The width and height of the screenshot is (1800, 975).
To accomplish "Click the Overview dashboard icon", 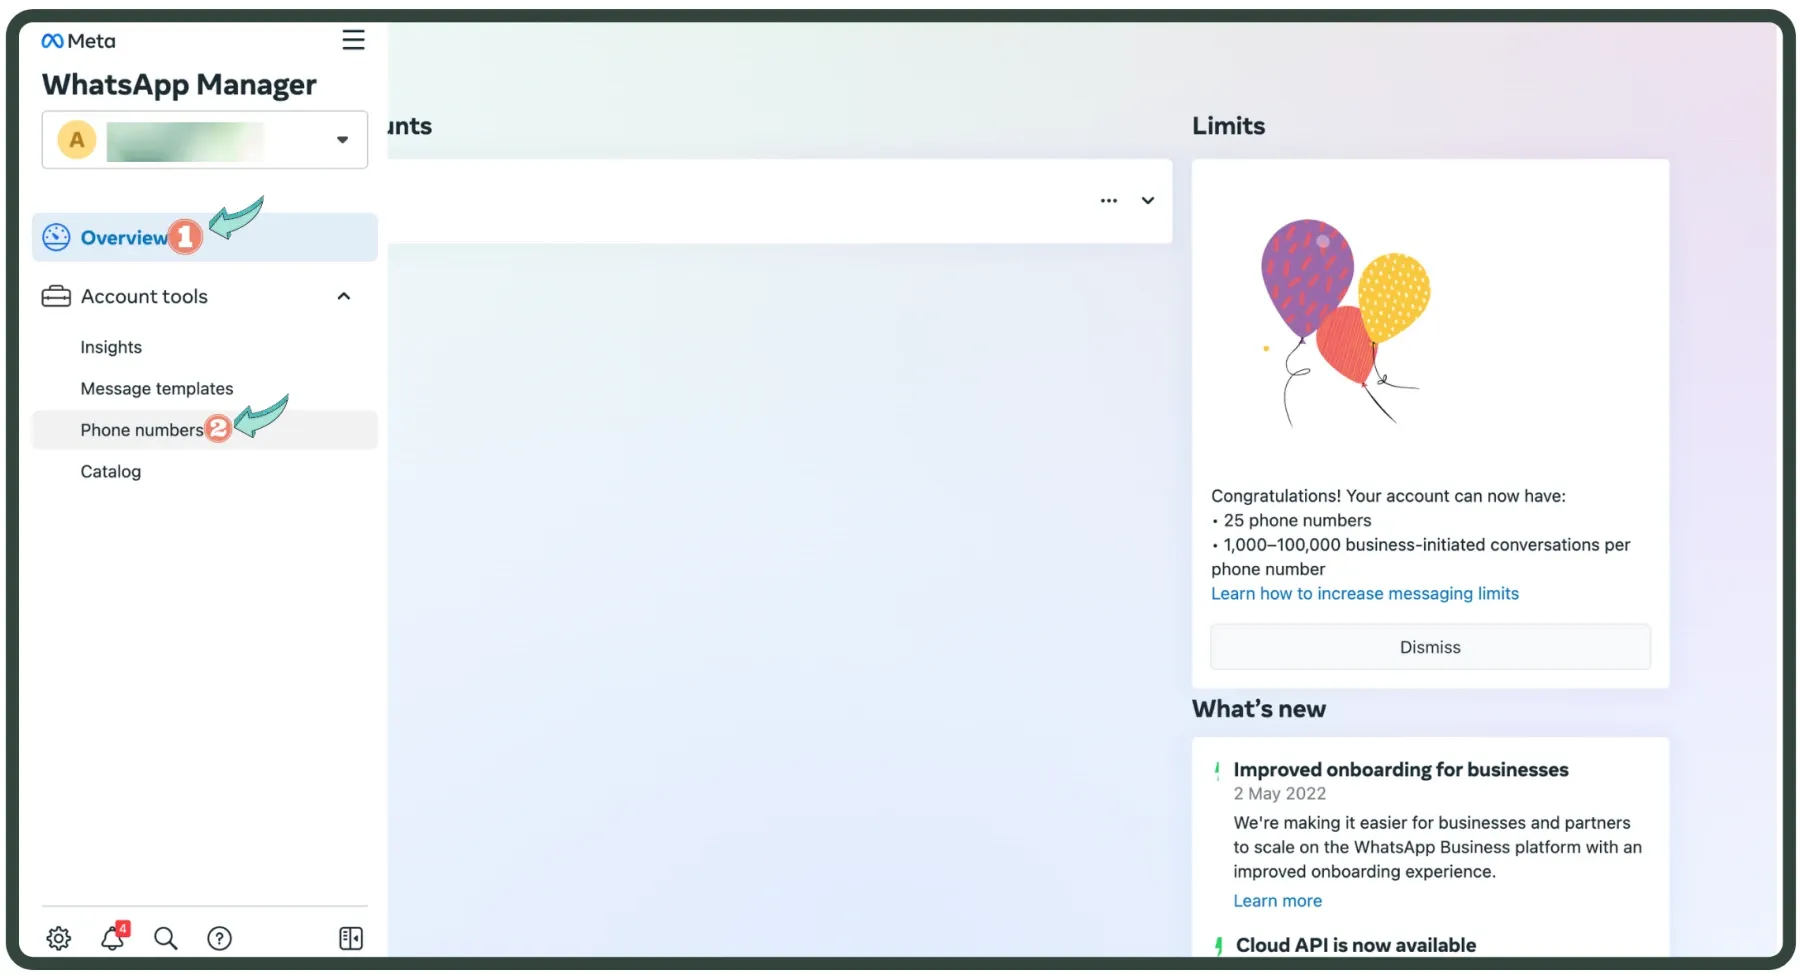I will pyautogui.click(x=56, y=237).
